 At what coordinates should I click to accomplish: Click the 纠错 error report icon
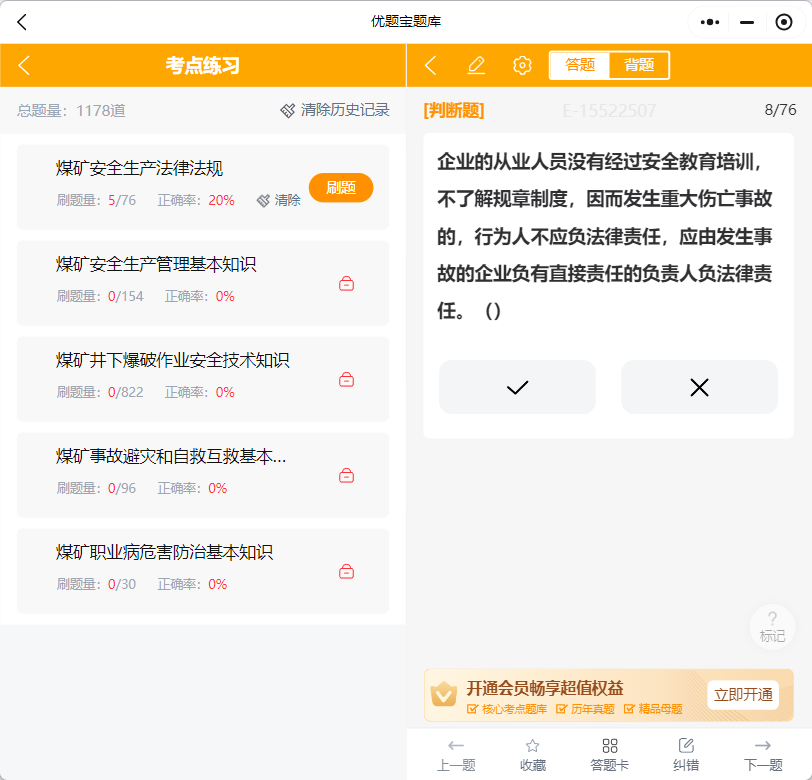click(686, 746)
